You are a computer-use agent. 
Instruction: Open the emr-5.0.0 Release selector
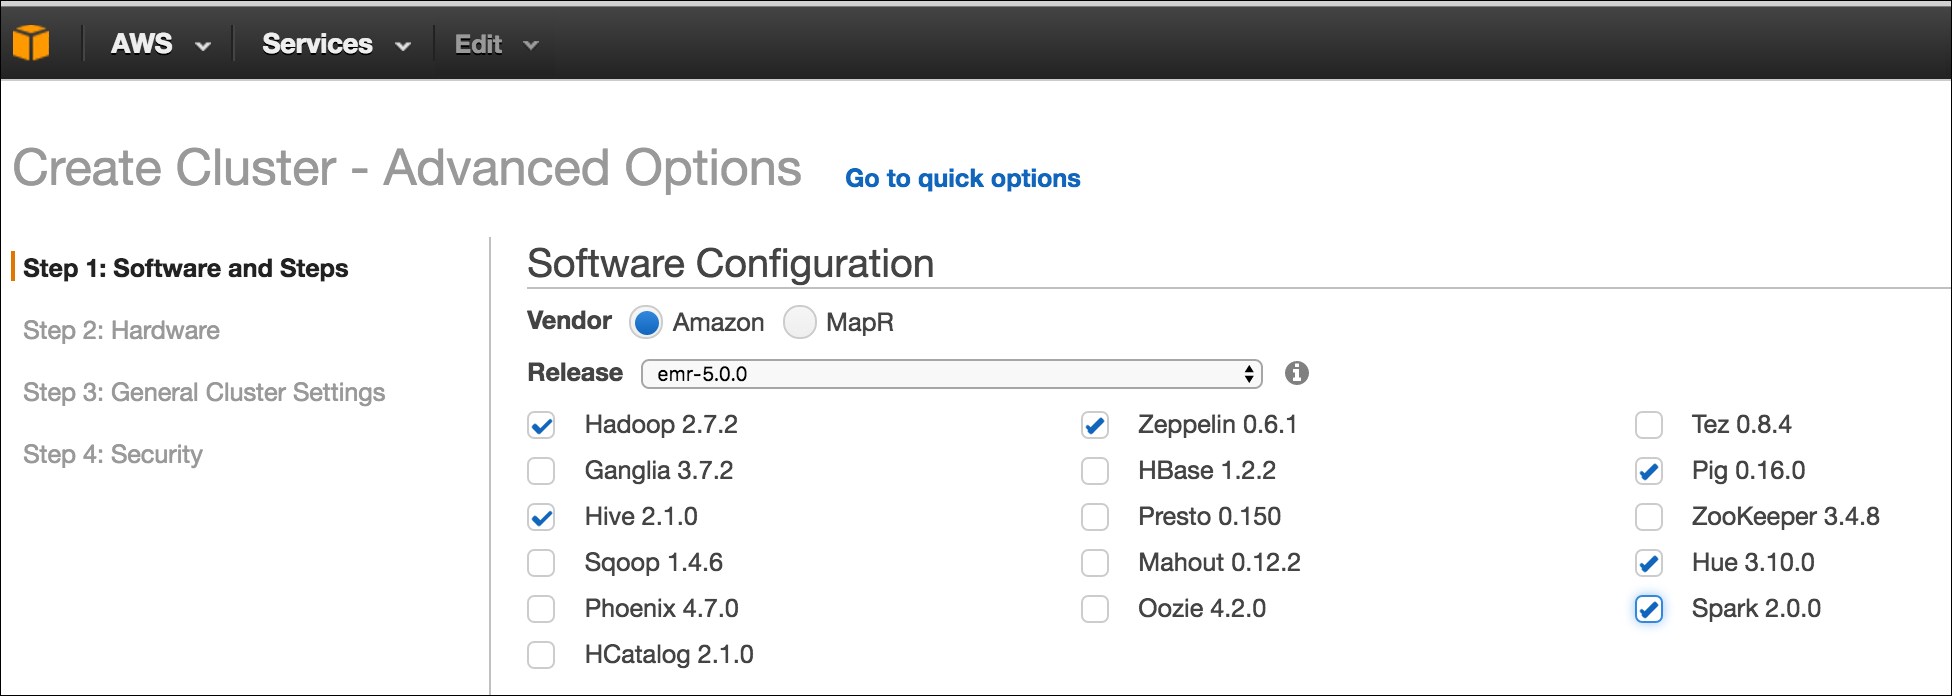(x=951, y=374)
